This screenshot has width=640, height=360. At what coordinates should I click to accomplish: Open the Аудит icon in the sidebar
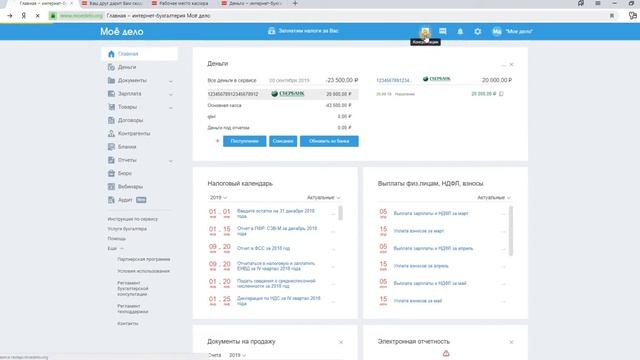tap(111, 200)
